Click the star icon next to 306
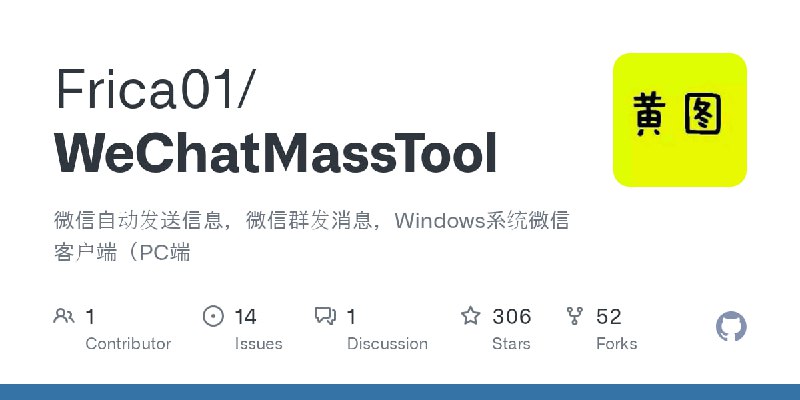 point(470,316)
